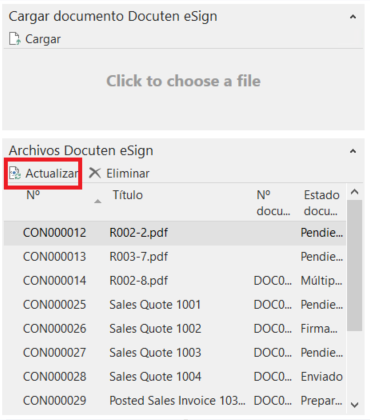Click the Sales Quote 1001 title
This screenshot has height=420, width=370.
click(x=155, y=305)
